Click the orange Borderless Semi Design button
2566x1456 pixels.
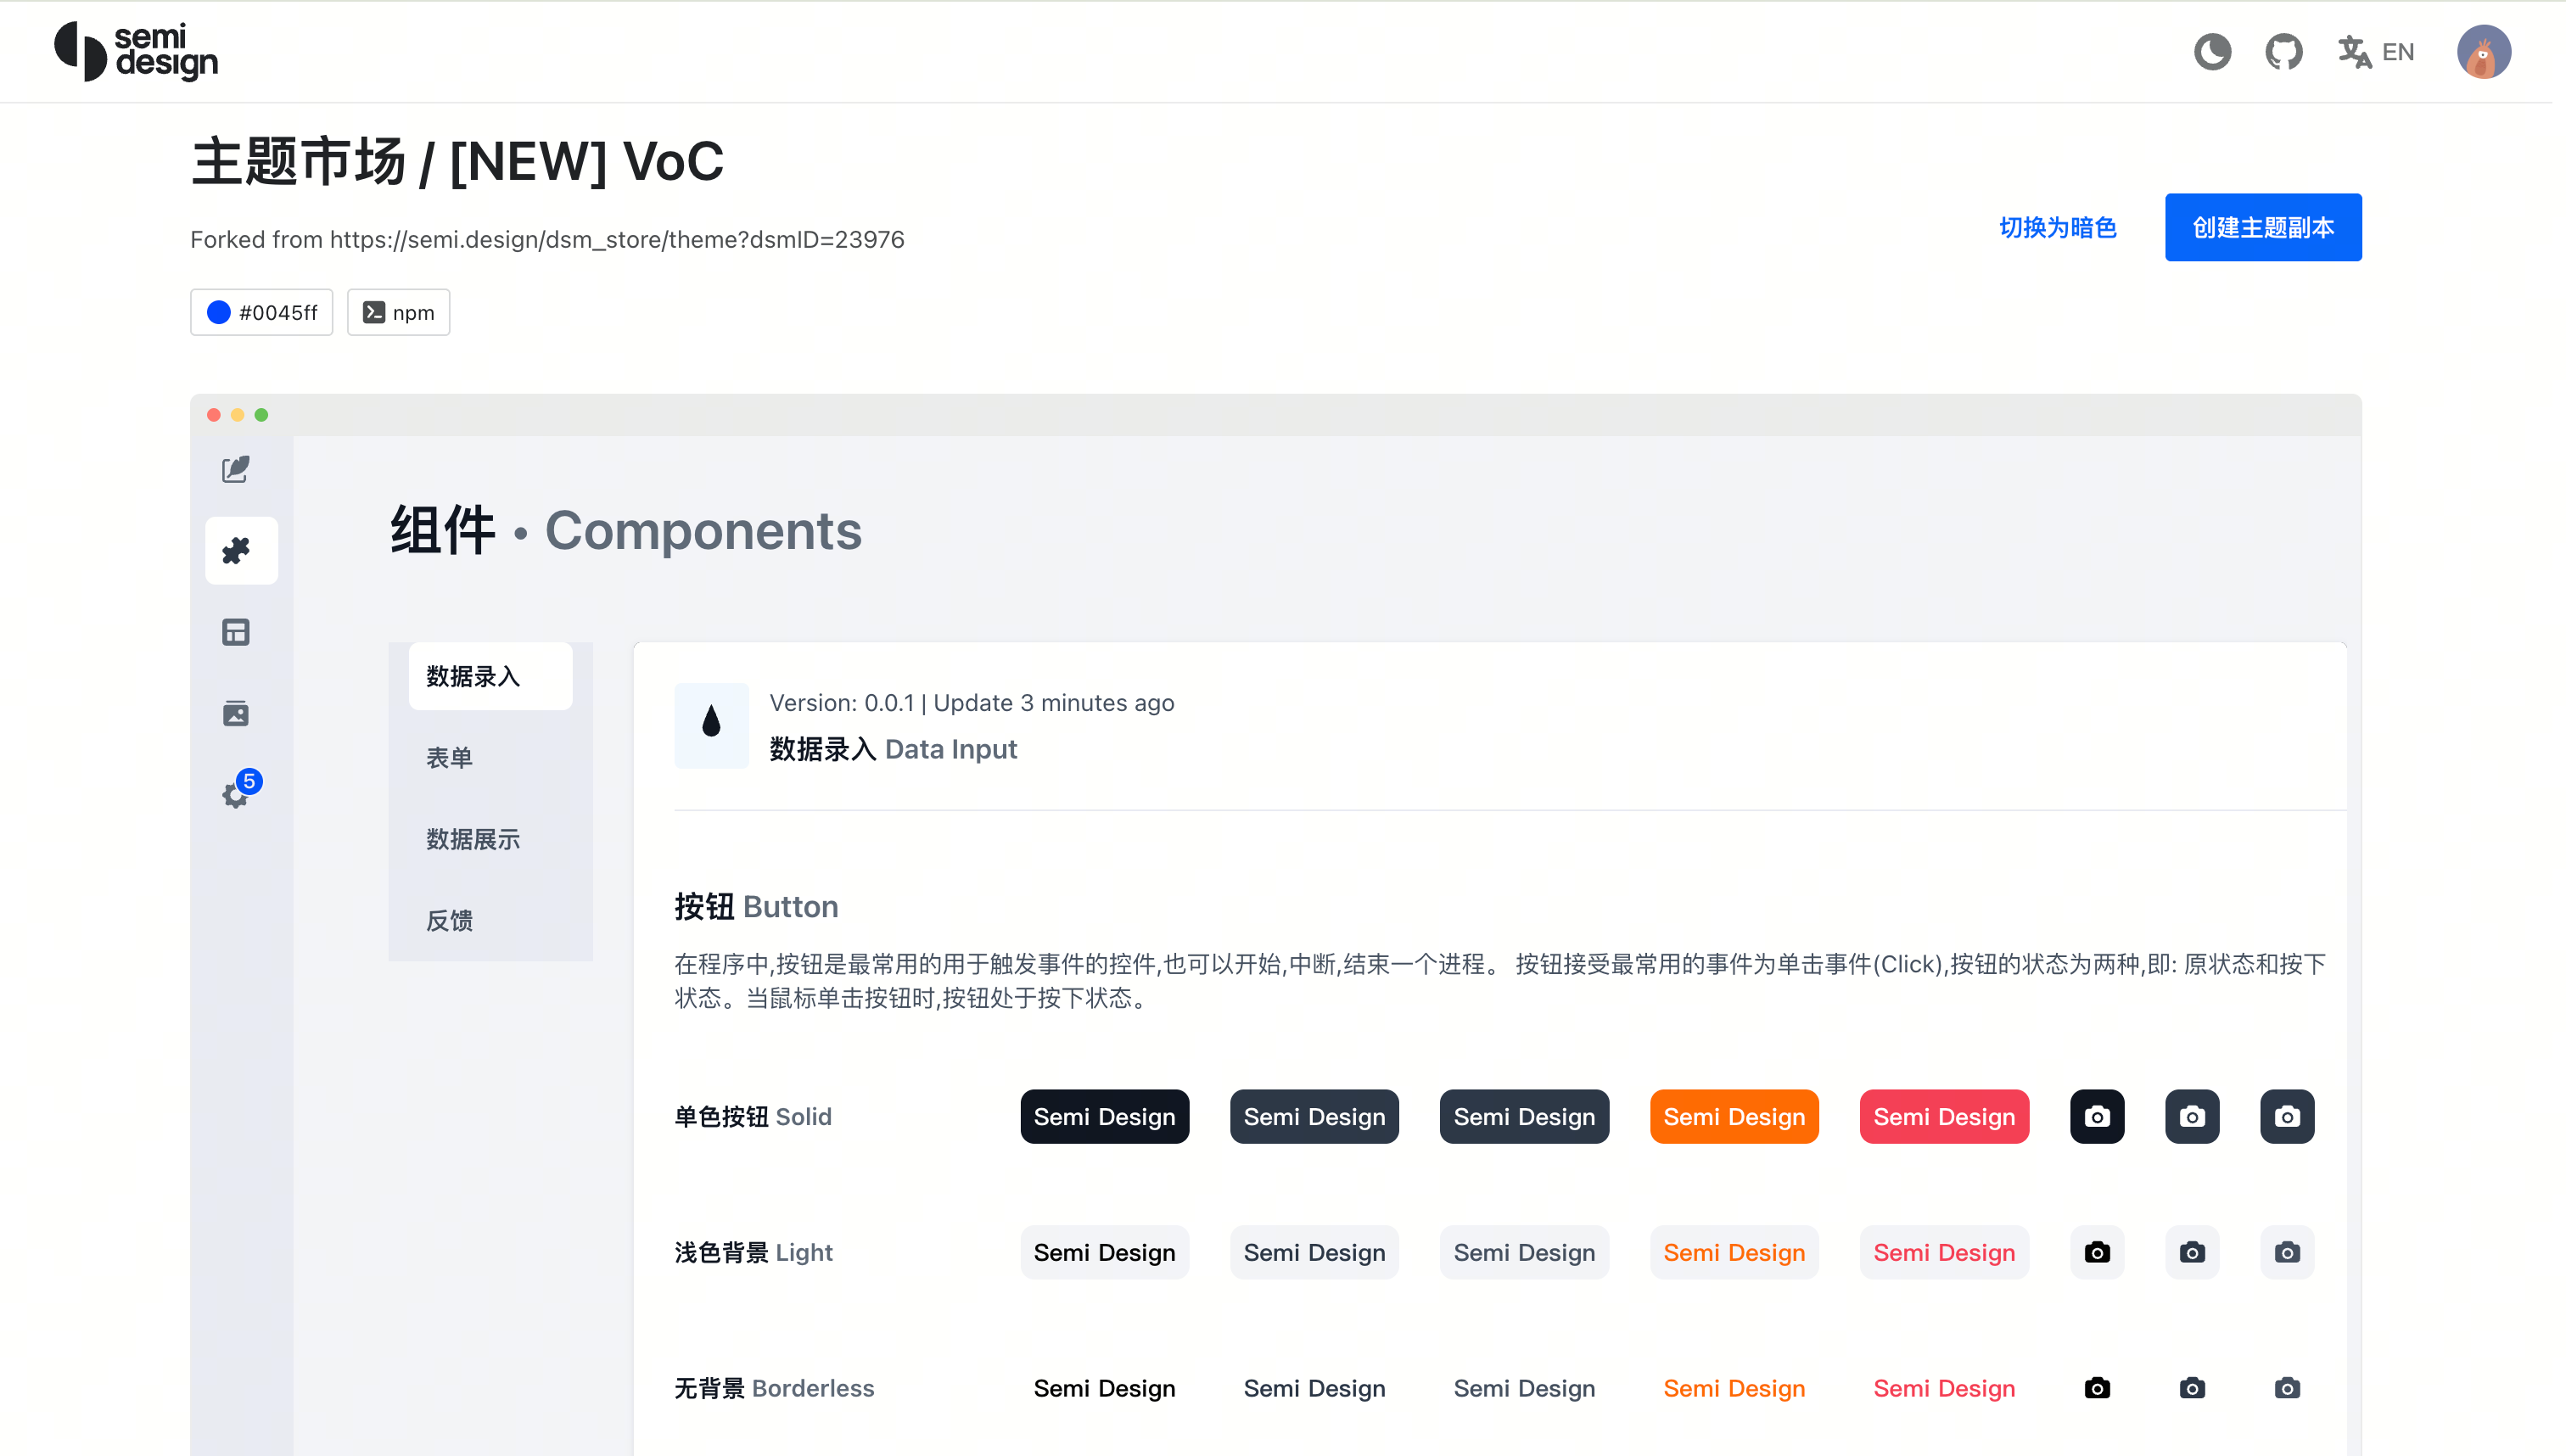pyautogui.click(x=1734, y=1388)
